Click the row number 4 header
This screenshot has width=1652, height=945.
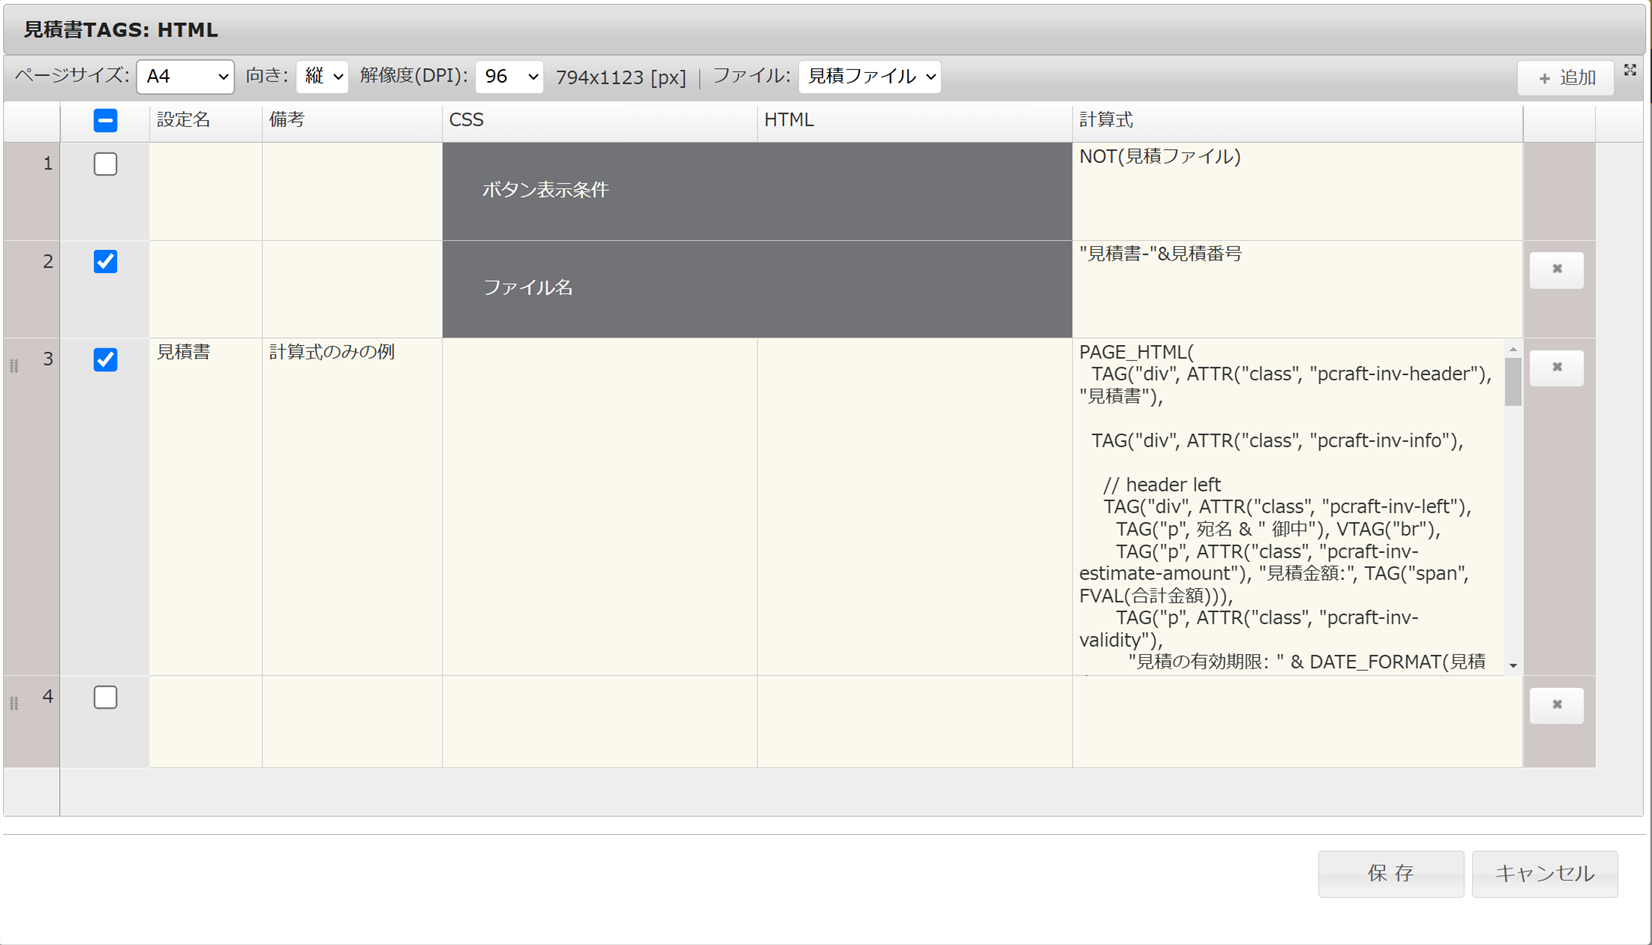pos(32,722)
